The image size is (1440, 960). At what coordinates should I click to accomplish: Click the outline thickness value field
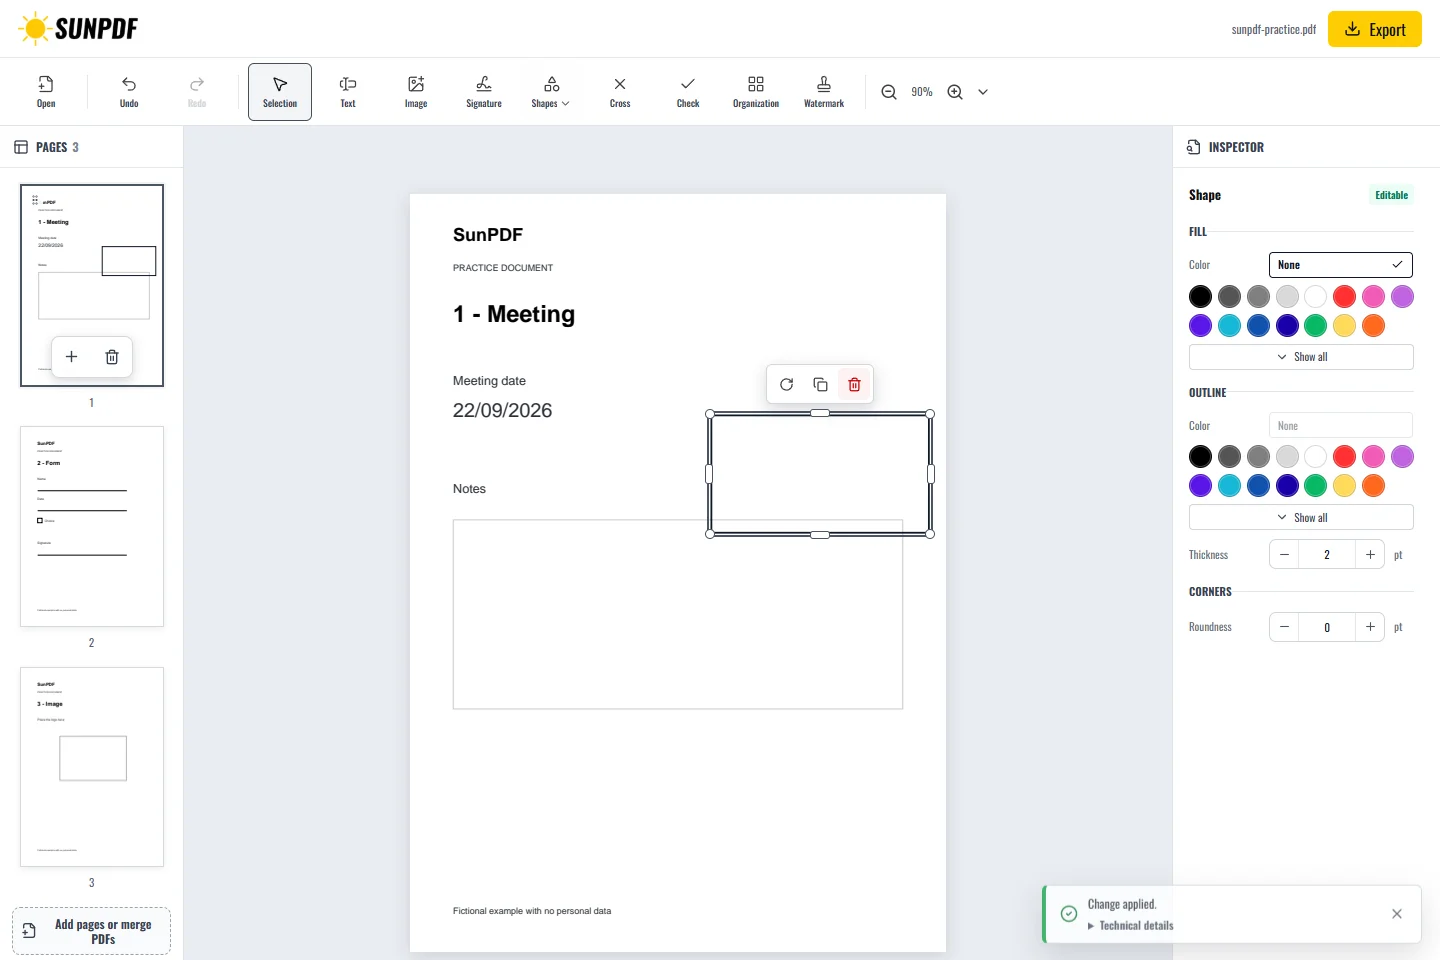(x=1327, y=555)
